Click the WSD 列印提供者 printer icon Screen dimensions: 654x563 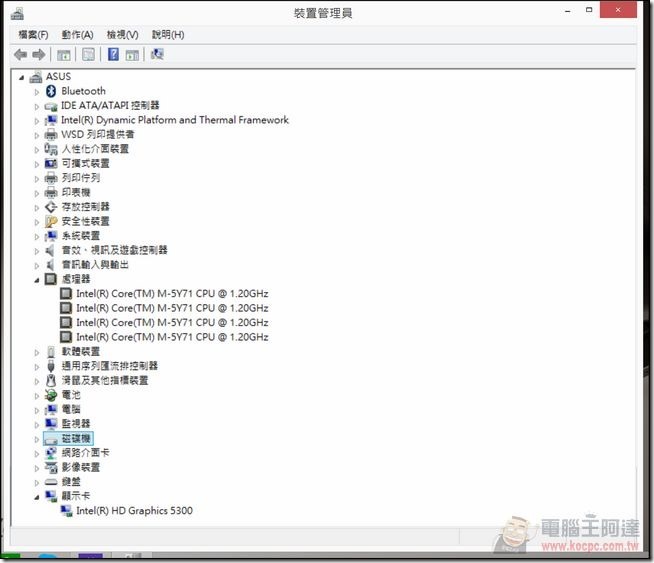(x=51, y=135)
